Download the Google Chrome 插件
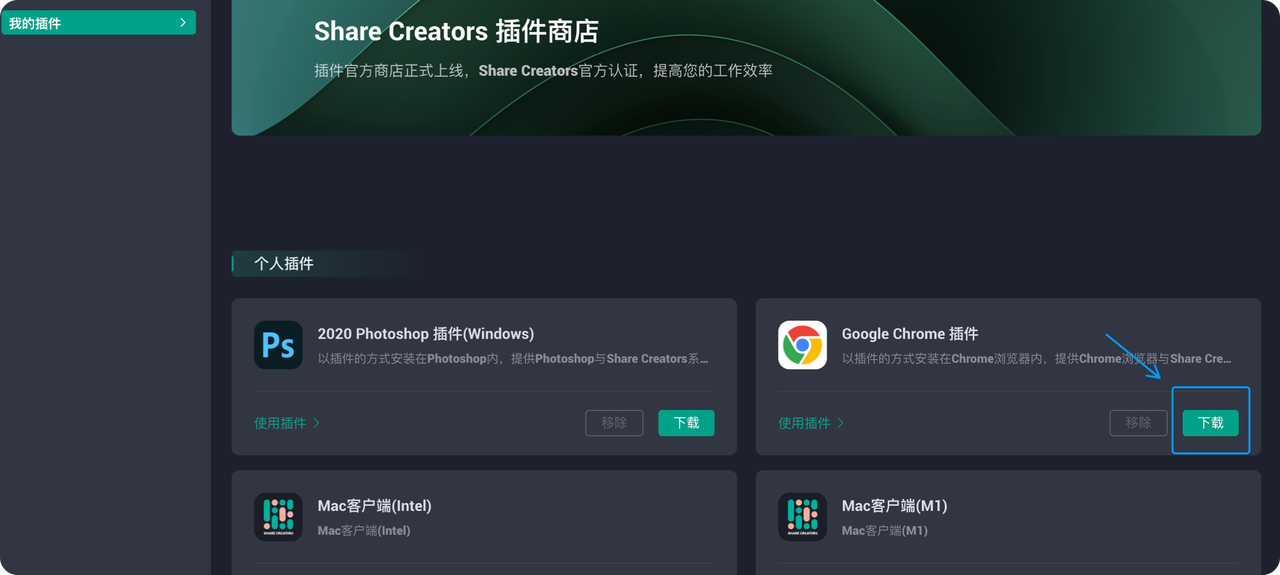 1210,423
